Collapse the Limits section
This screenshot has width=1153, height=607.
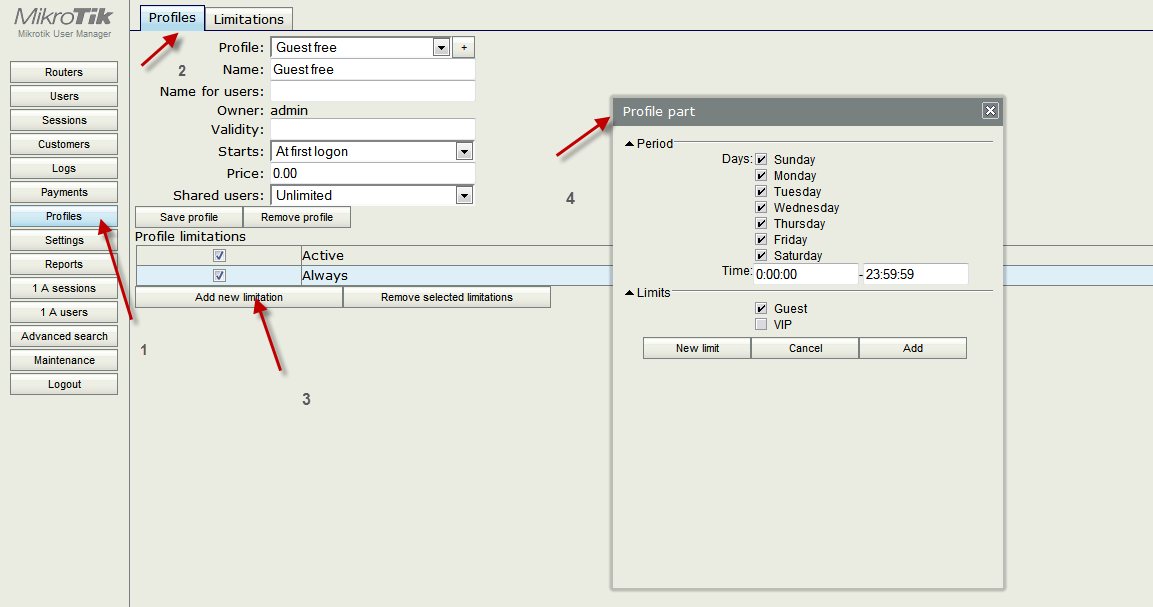click(629, 293)
